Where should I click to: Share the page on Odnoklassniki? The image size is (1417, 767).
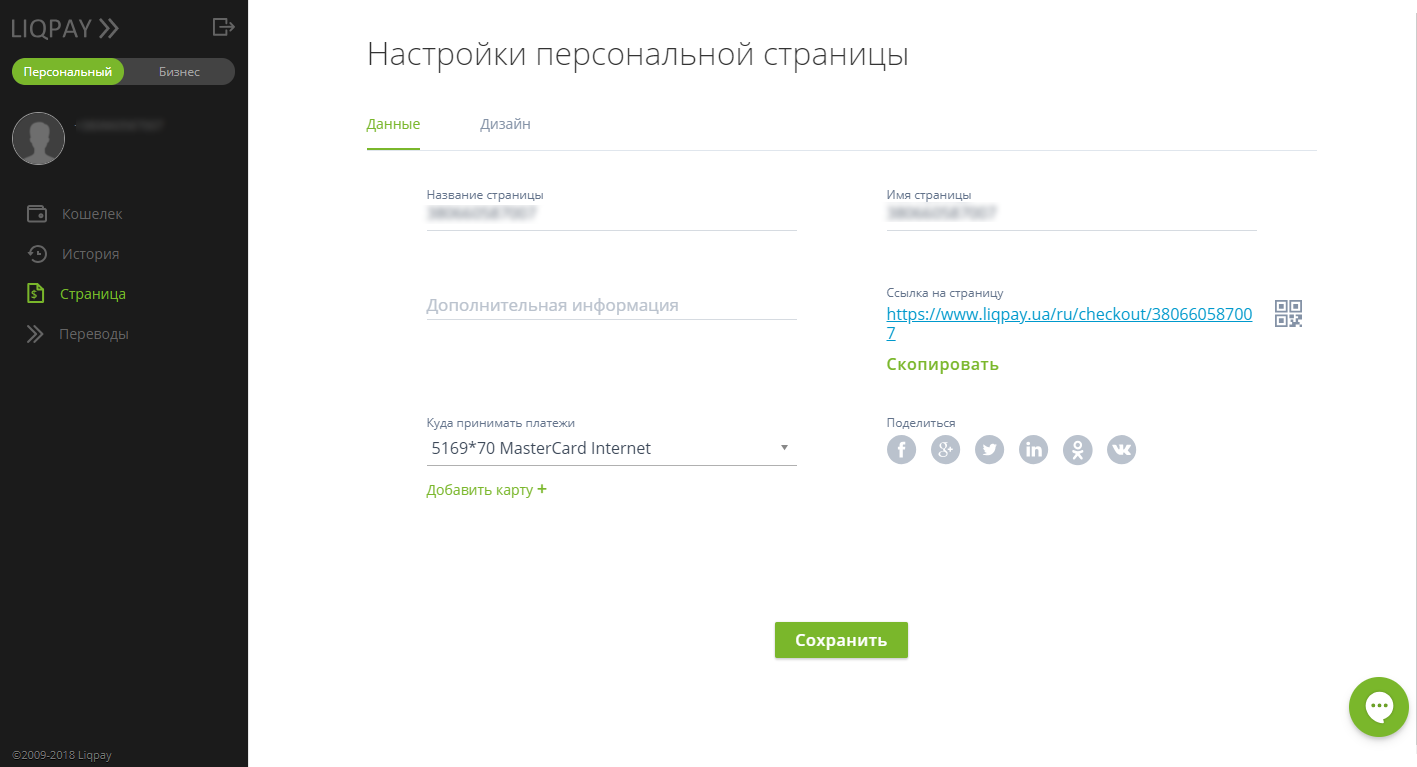(1077, 449)
